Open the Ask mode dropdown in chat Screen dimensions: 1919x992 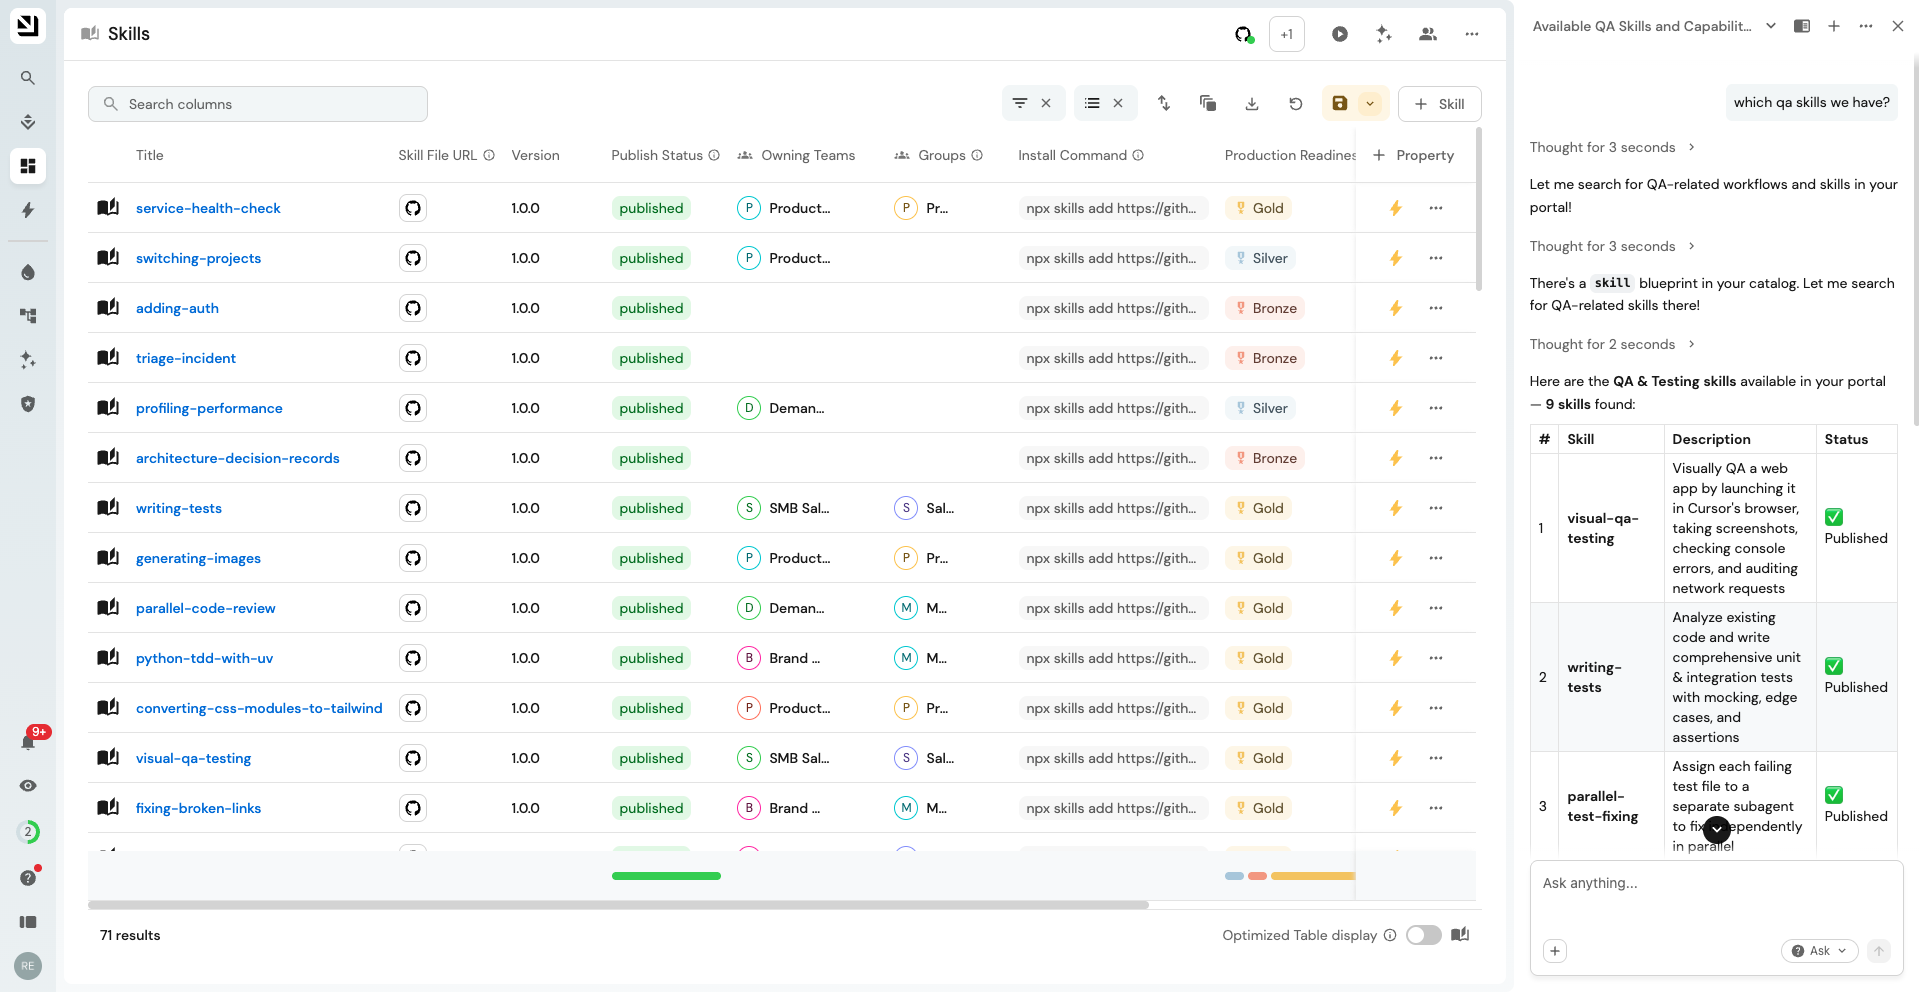pos(1819,951)
